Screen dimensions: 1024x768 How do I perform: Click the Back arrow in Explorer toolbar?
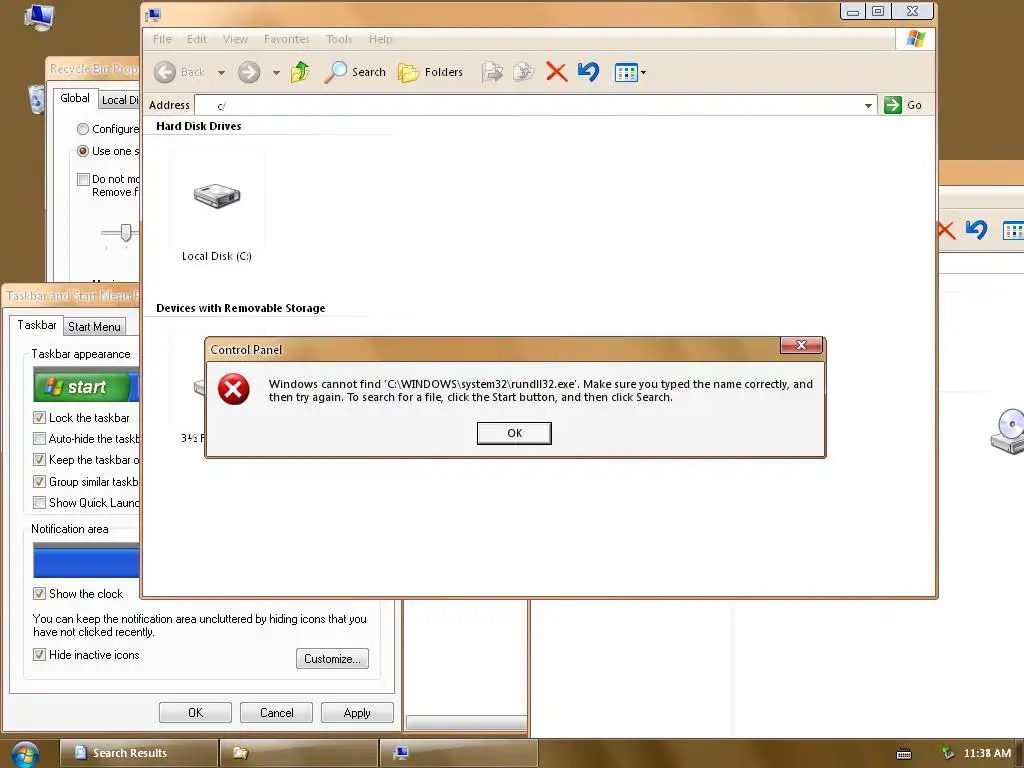(x=165, y=72)
